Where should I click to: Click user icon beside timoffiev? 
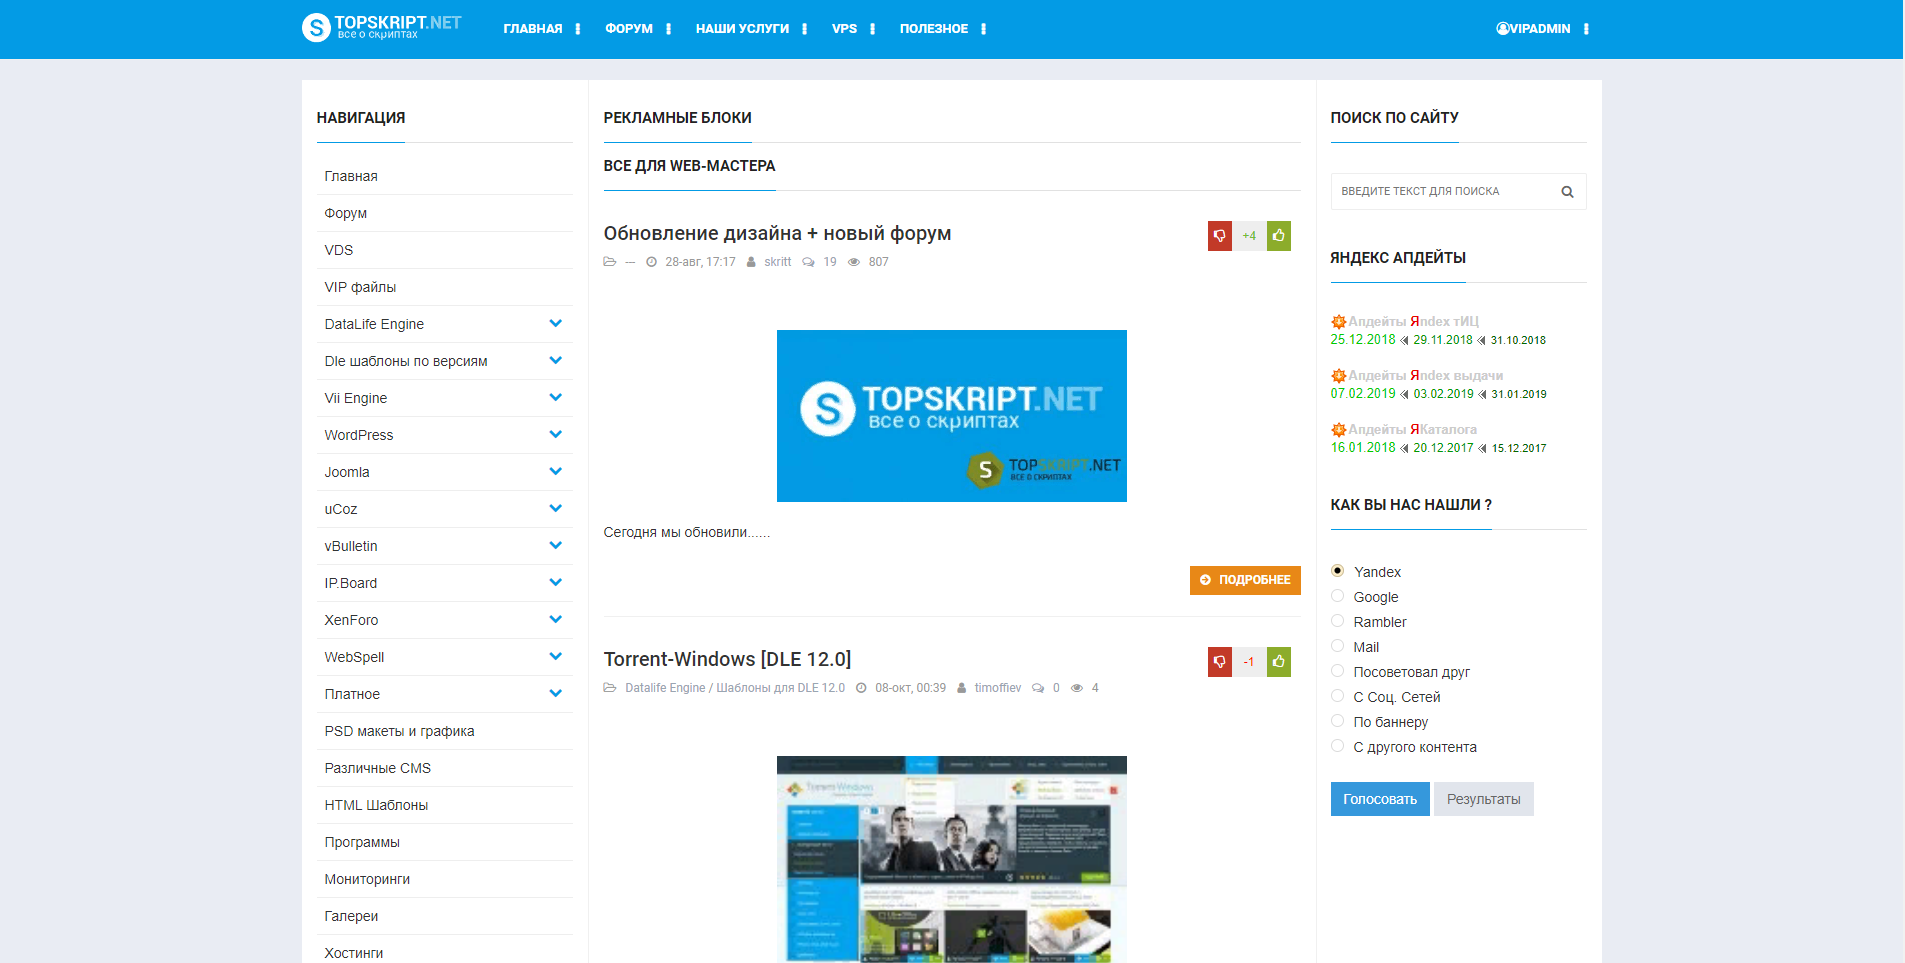[961, 688]
